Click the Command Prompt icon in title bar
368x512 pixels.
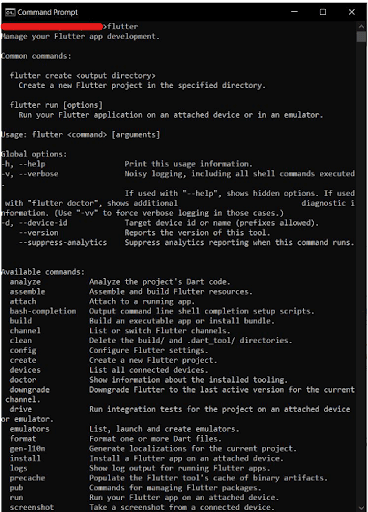pos(10,12)
